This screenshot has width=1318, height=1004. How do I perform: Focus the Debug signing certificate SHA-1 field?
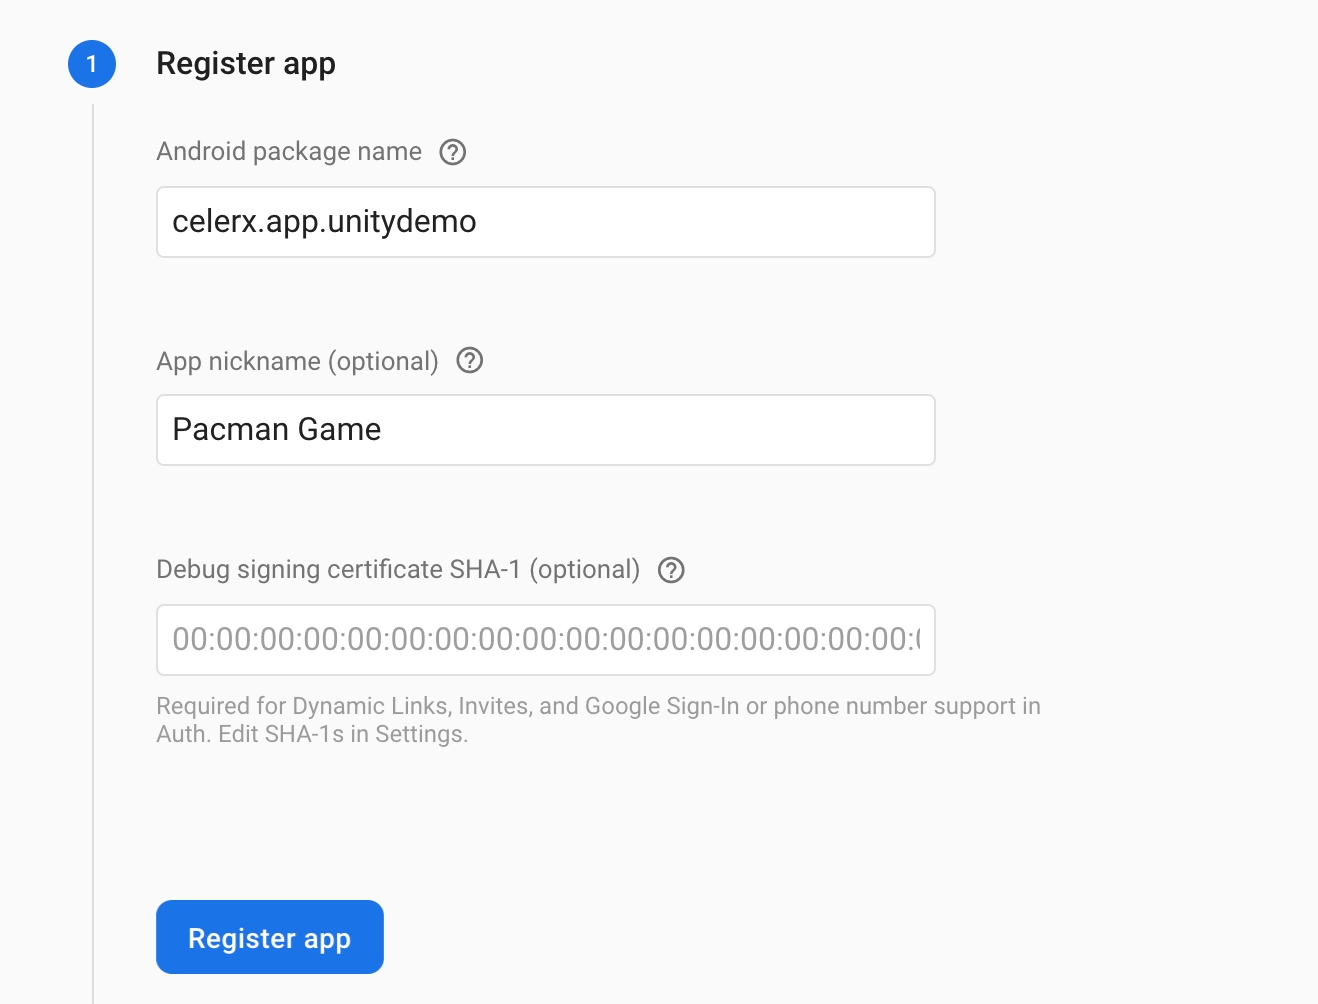546,640
